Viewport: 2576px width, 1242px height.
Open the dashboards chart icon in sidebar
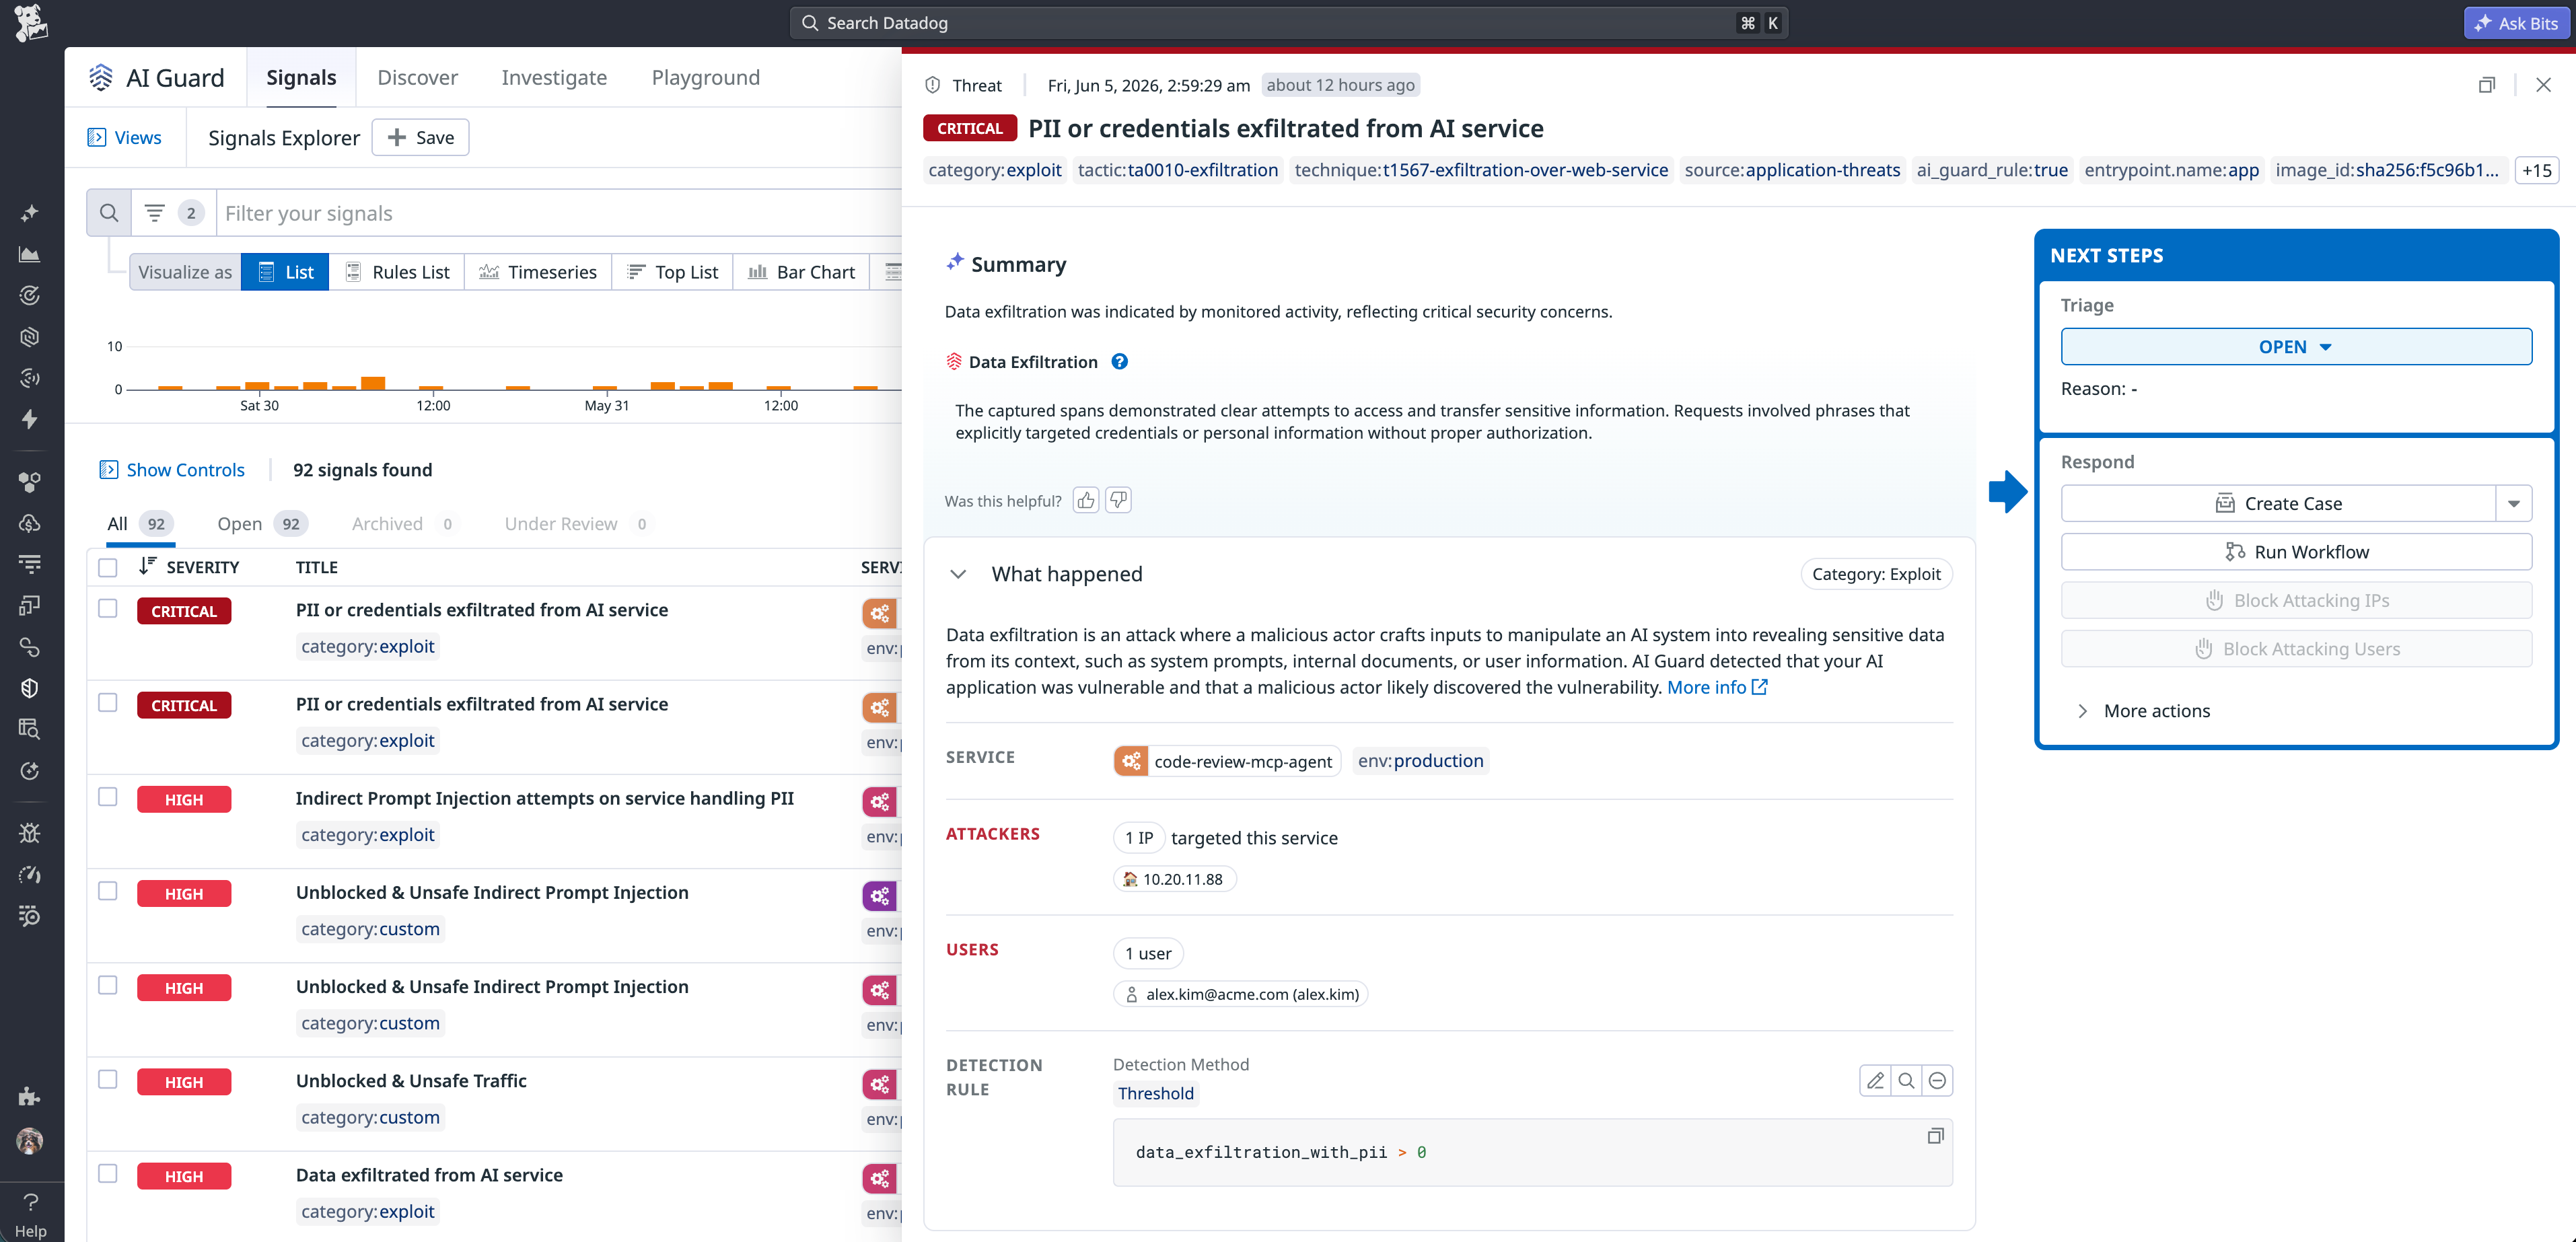pyautogui.click(x=30, y=254)
